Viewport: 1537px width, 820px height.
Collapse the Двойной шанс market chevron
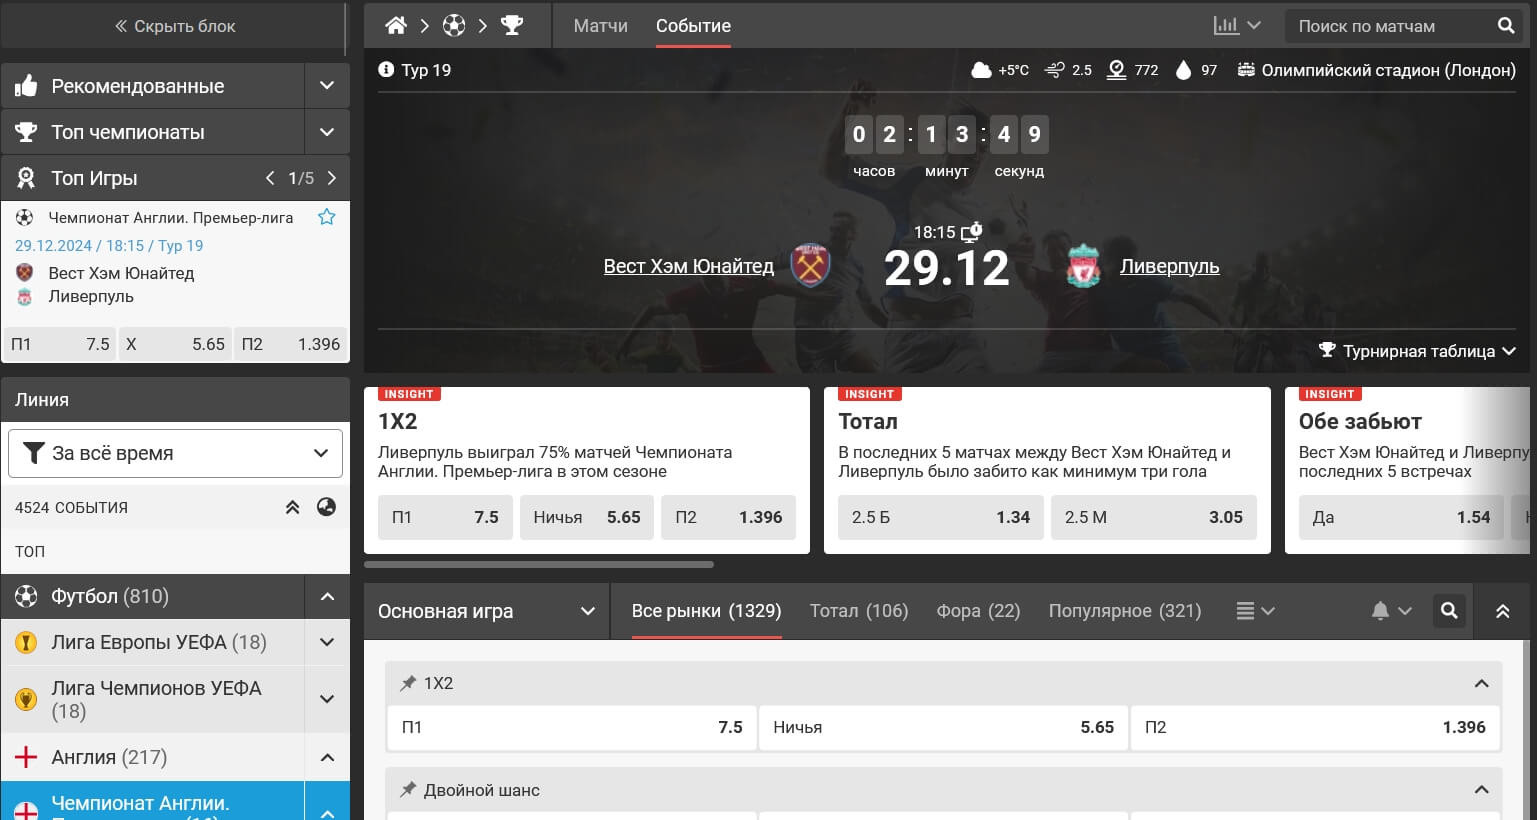(x=1481, y=790)
